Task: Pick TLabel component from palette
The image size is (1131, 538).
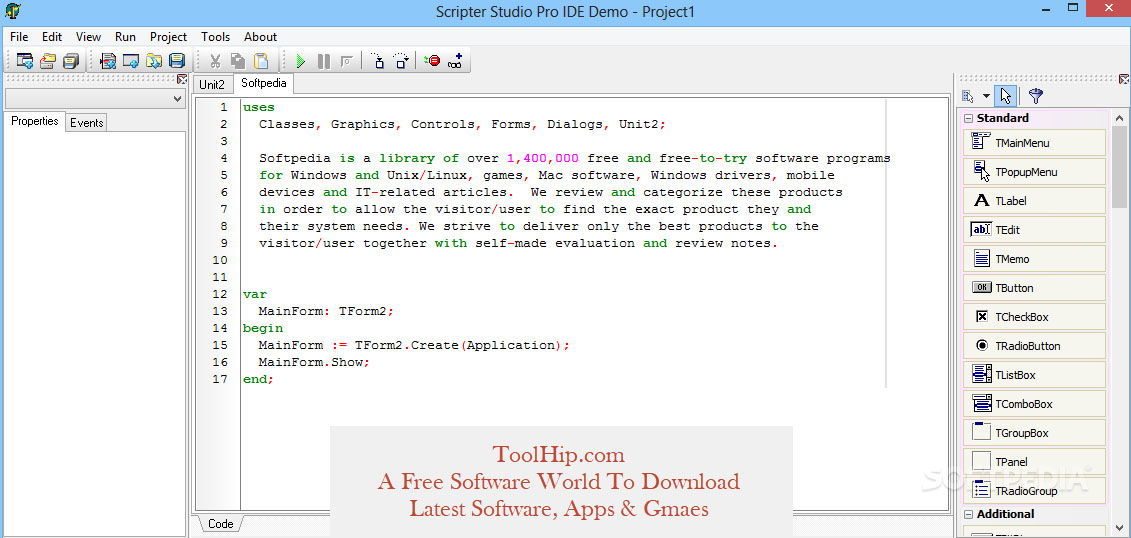Action: 1034,200
